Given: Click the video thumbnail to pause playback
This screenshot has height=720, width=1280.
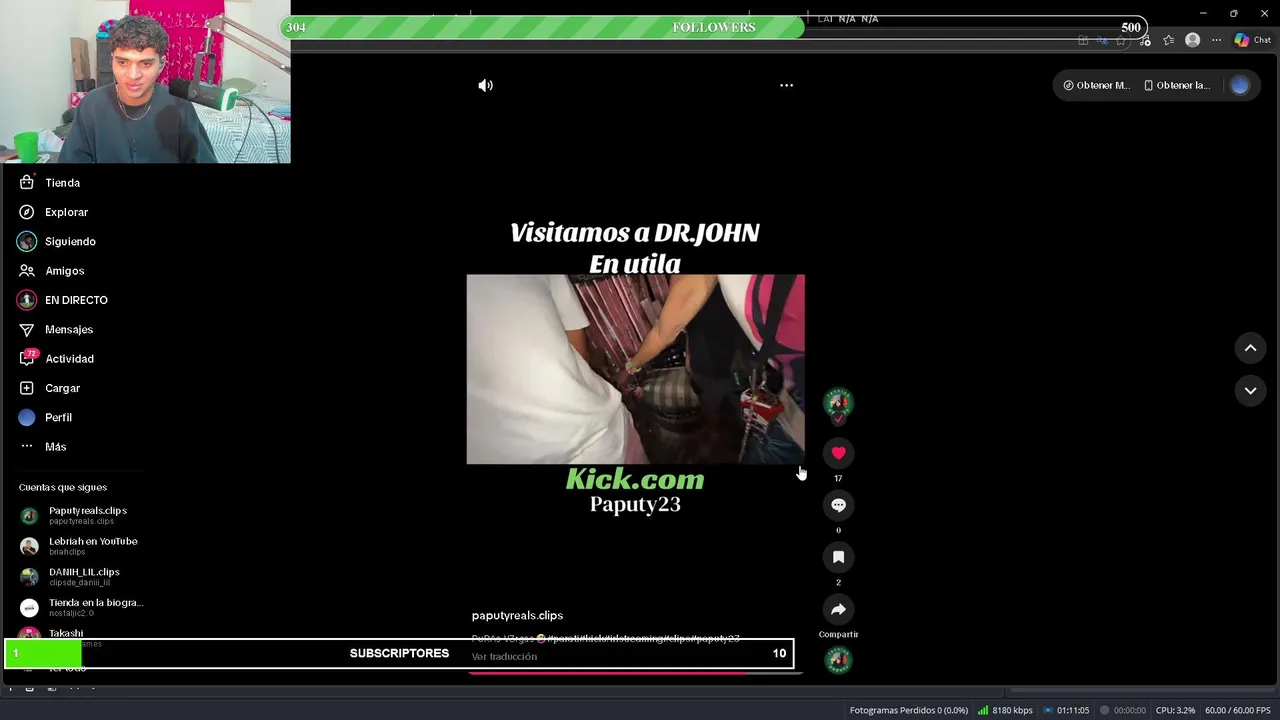Looking at the screenshot, I should coord(635,369).
